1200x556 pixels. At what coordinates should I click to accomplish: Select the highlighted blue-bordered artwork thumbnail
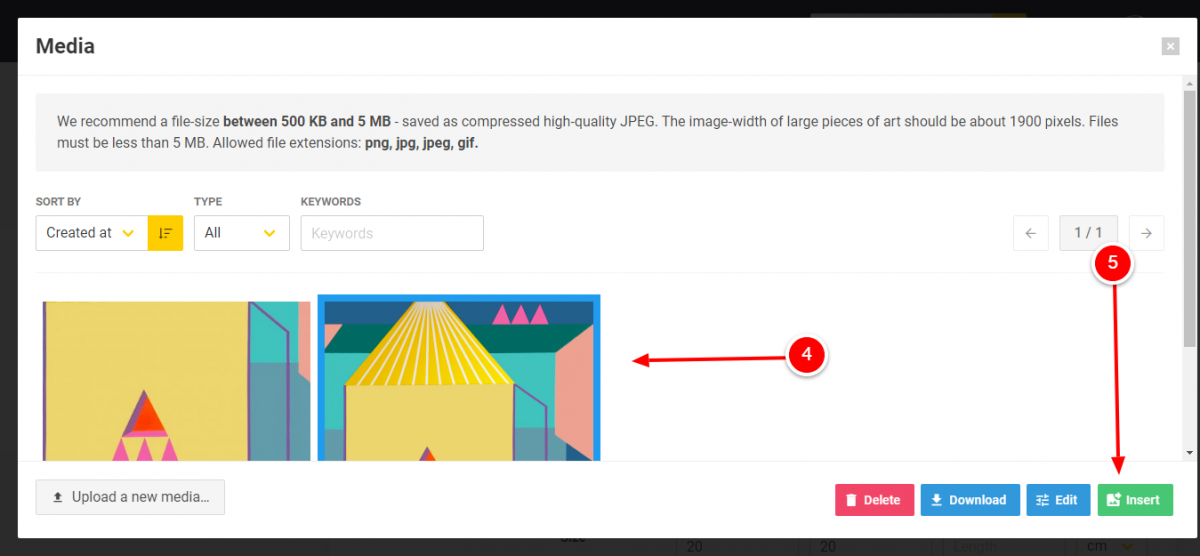point(459,378)
